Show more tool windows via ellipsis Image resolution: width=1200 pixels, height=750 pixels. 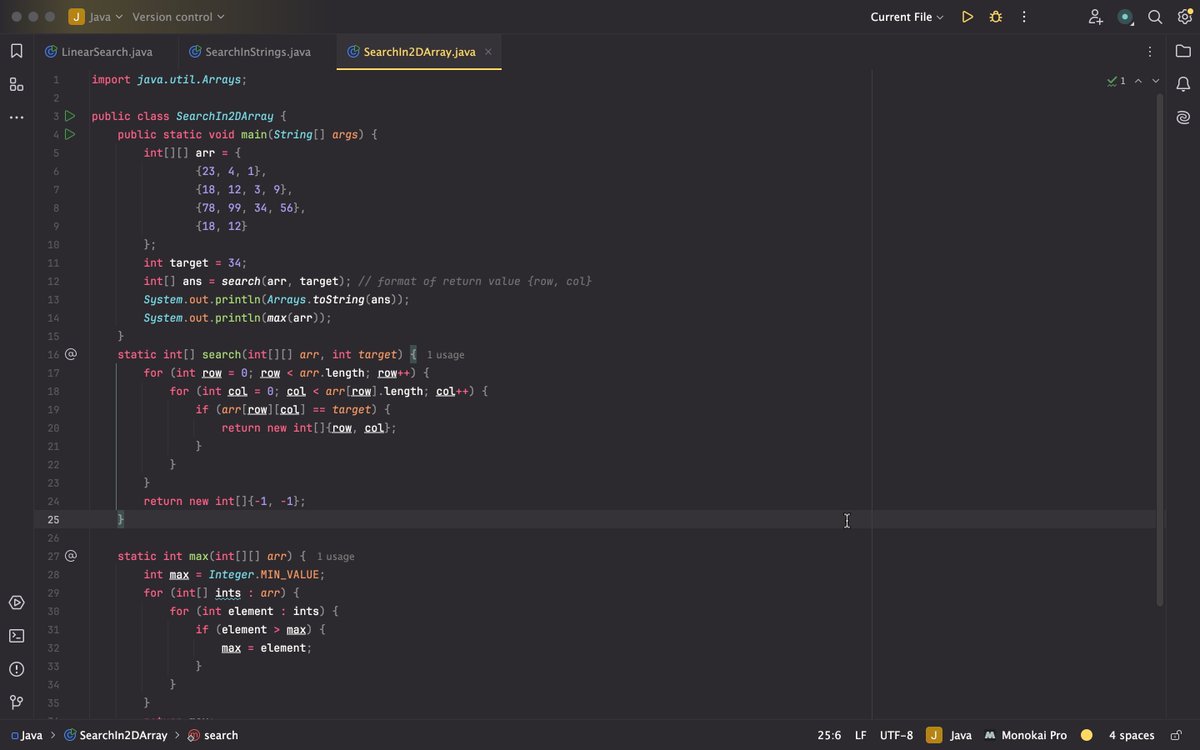tap(16, 117)
